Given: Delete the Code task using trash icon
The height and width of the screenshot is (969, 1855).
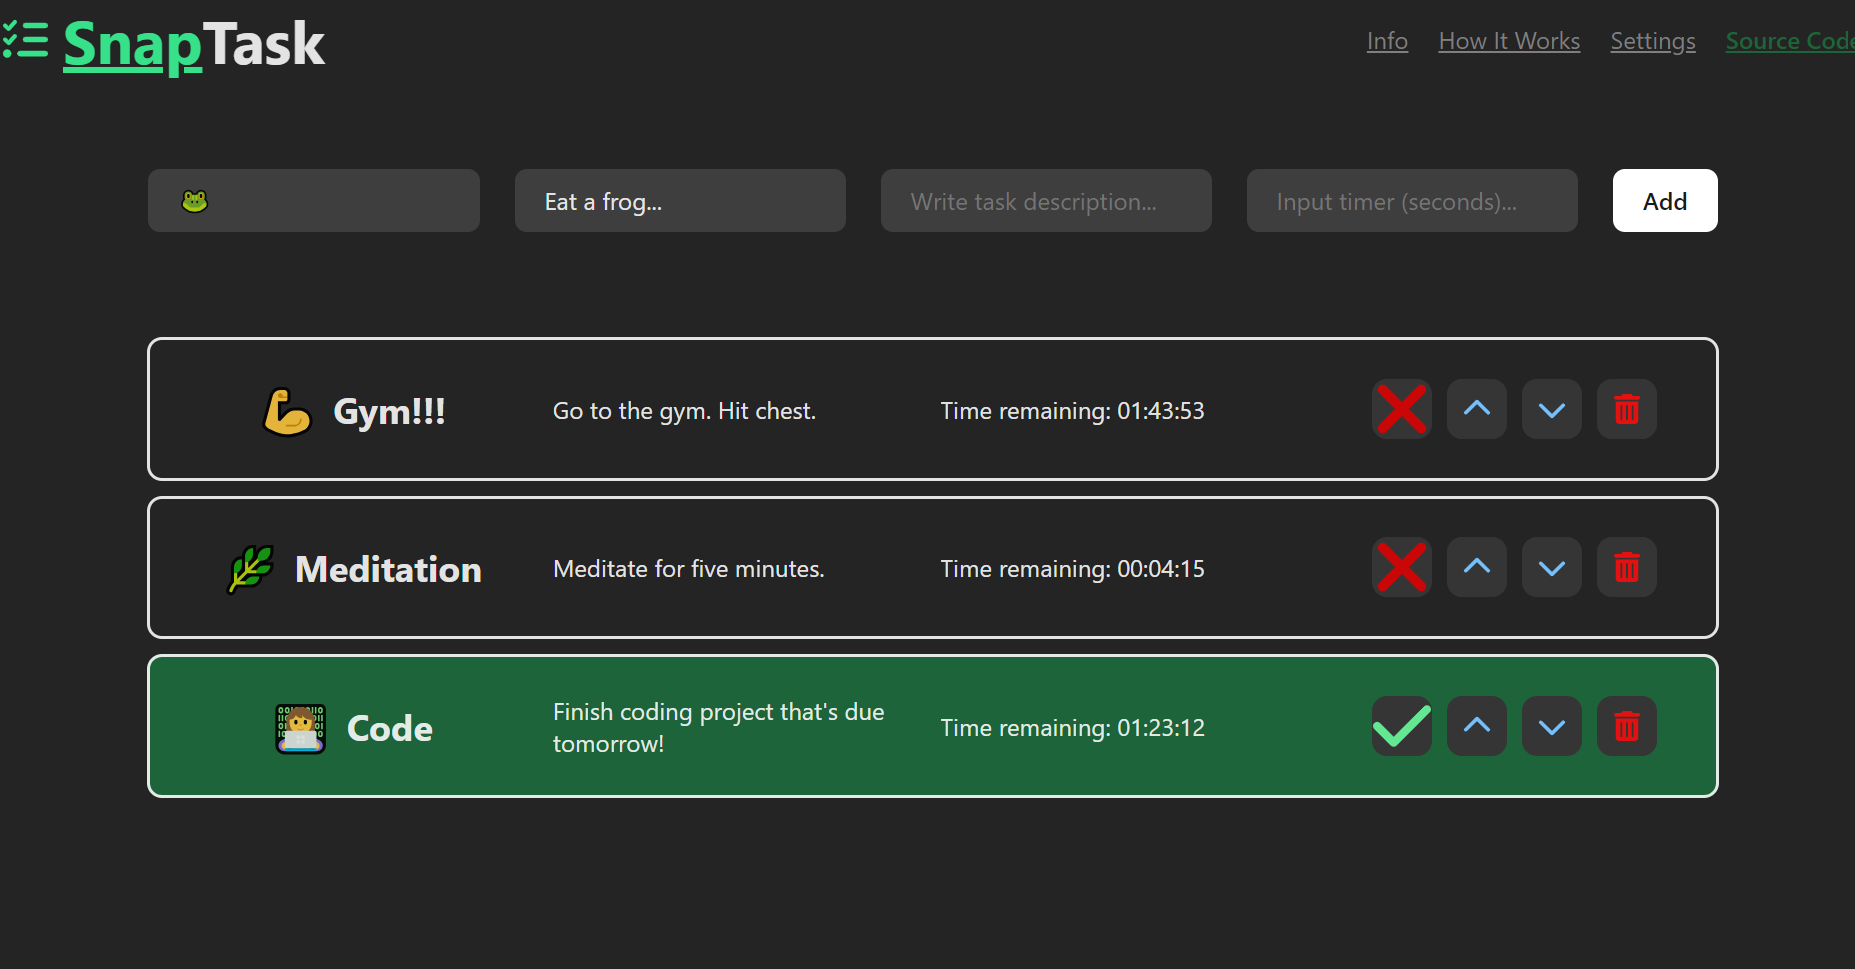Looking at the screenshot, I should tap(1626, 726).
